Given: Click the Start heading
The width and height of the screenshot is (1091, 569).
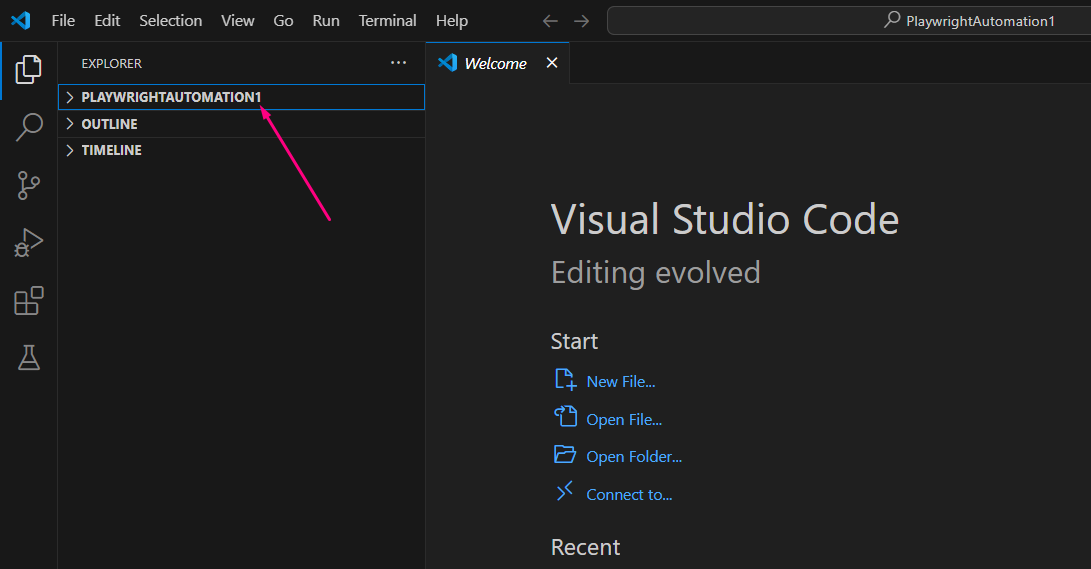Looking at the screenshot, I should (574, 342).
